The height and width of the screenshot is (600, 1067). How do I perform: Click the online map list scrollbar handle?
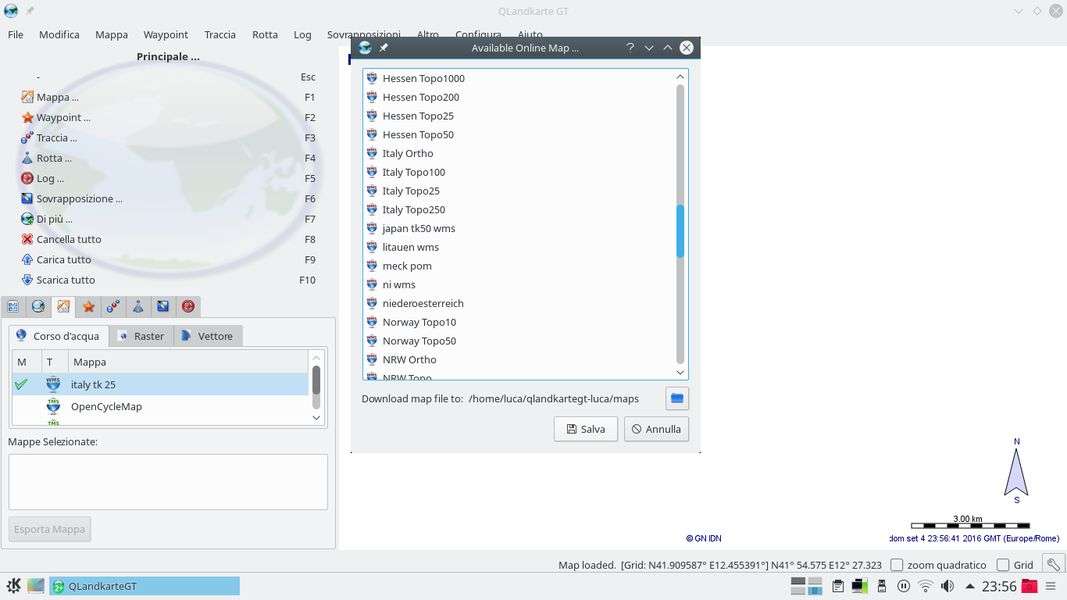click(x=680, y=231)
